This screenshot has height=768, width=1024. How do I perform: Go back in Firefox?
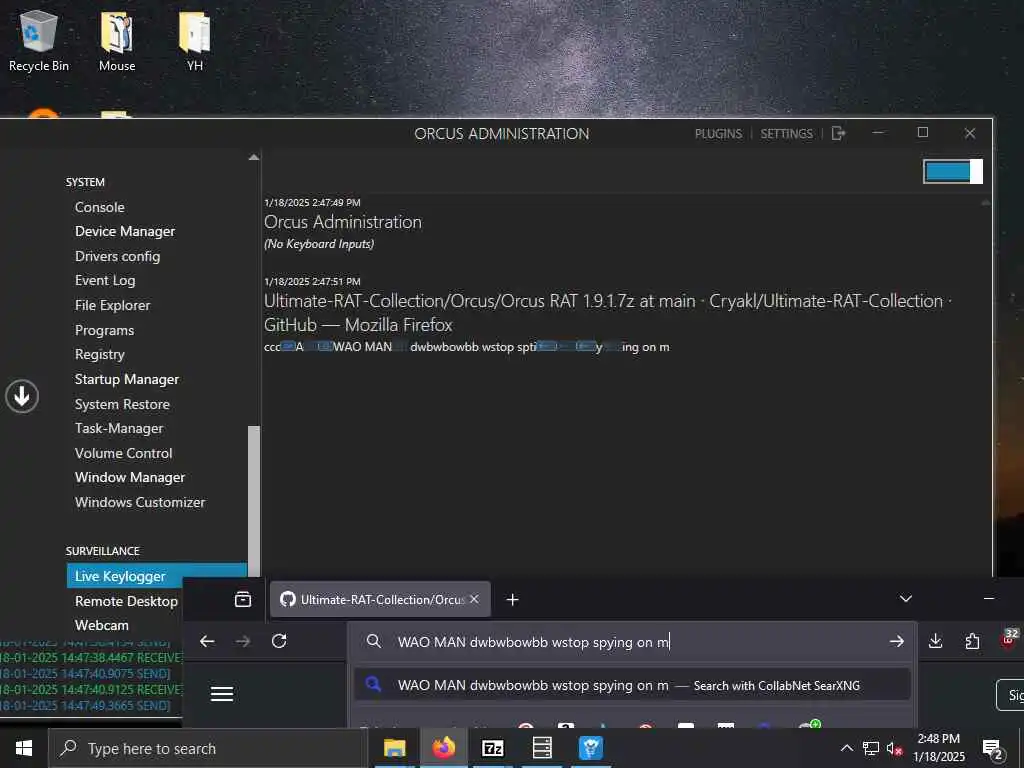(x=207, y=641)
